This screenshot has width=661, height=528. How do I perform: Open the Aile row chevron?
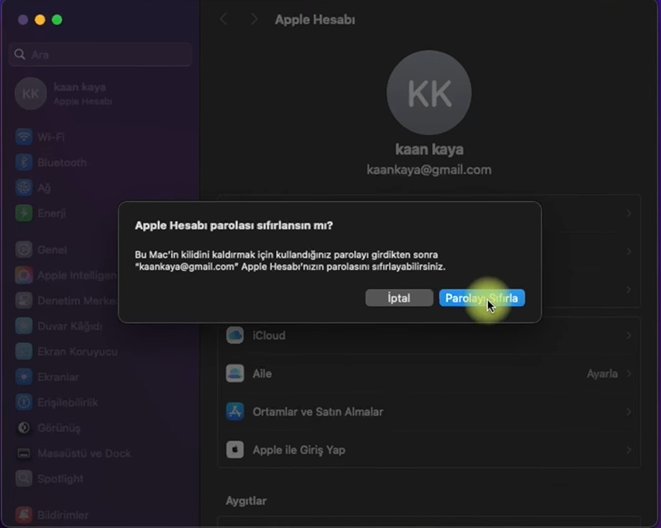point(629,373)
